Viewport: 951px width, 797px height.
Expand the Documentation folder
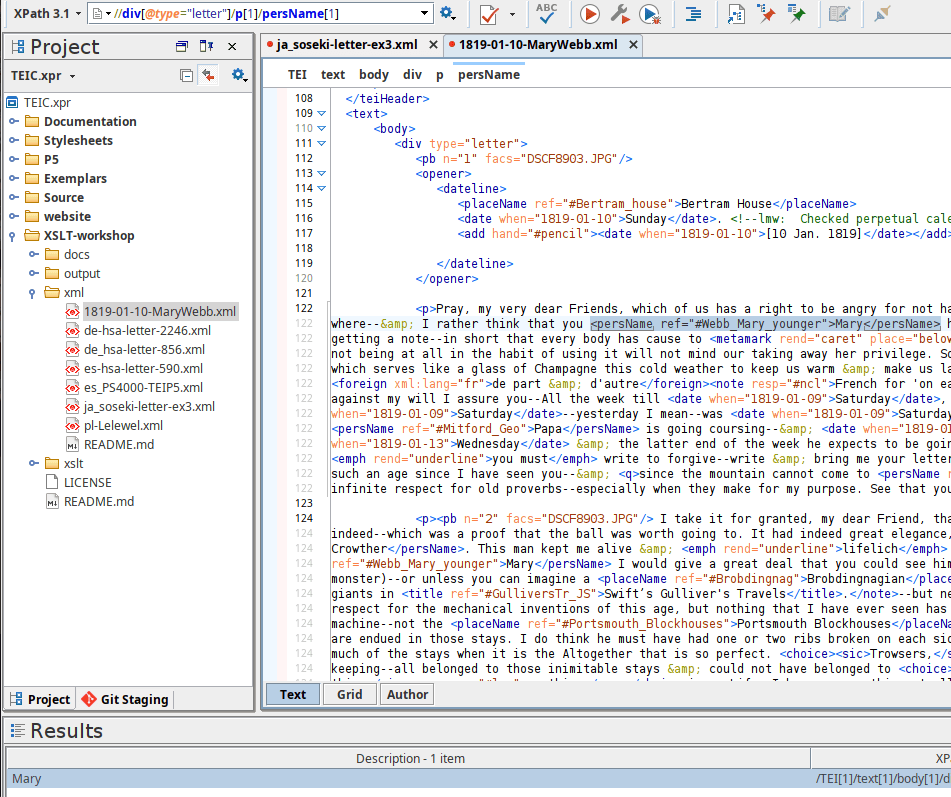point(13,121)
